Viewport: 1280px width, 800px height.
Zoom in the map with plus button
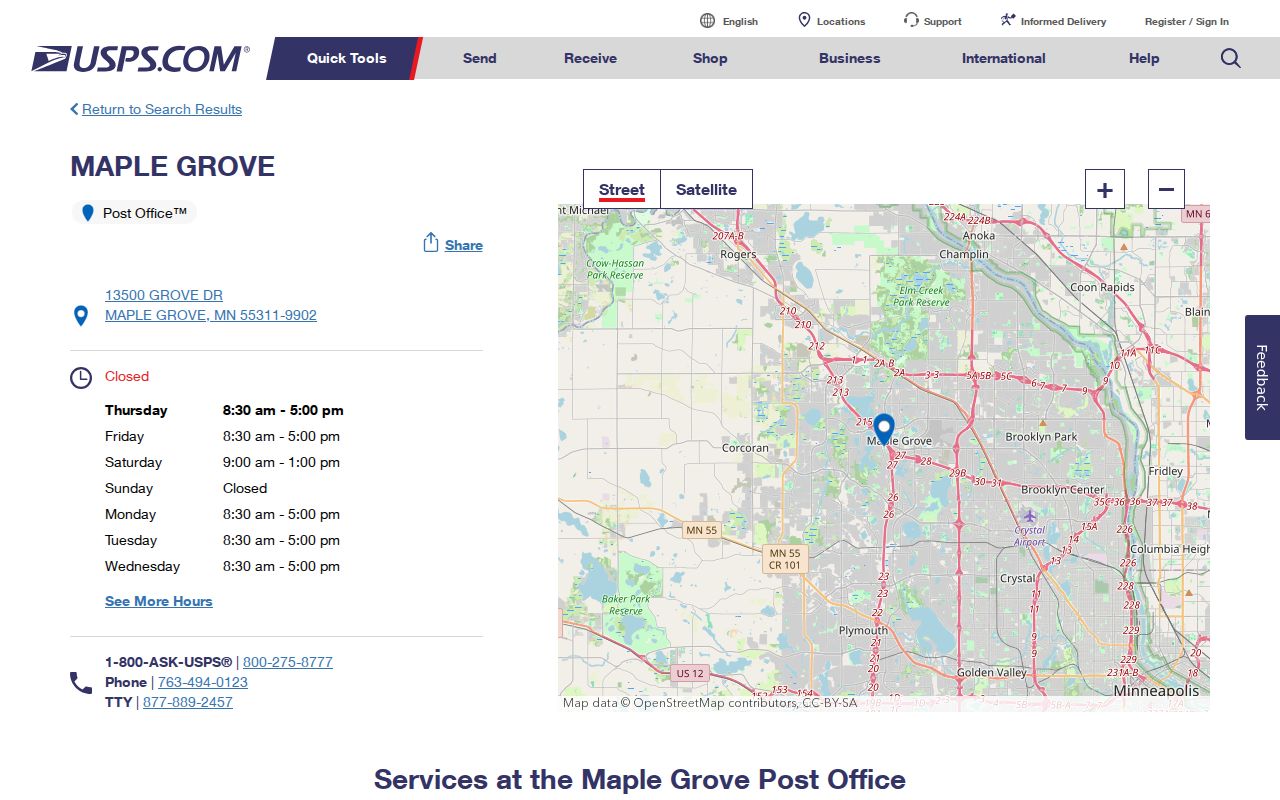click(x=1105, y=189)
